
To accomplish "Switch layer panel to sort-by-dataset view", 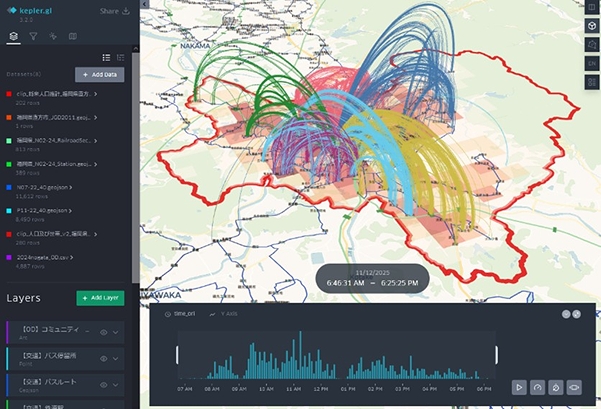I will [x=121, y=57].
